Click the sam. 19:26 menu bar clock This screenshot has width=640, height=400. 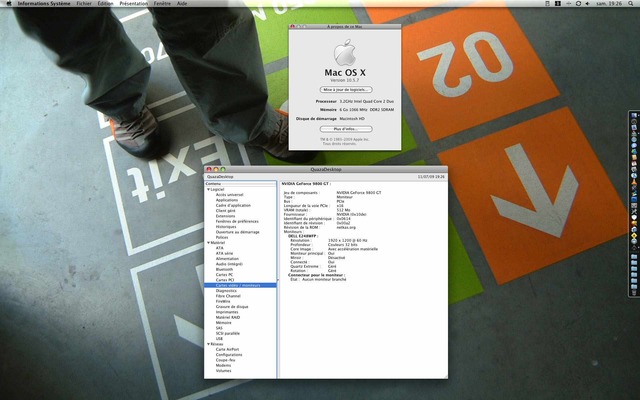609,3
